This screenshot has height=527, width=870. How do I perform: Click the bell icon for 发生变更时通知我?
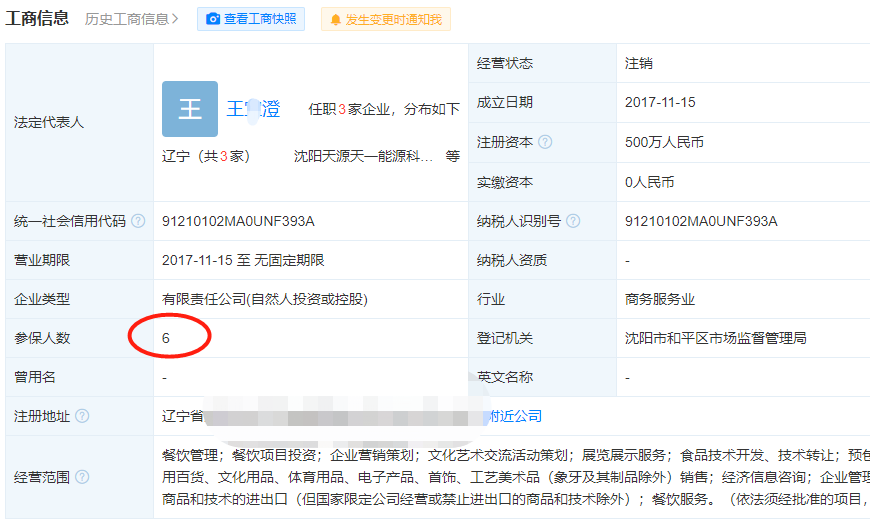pos(335,20)
